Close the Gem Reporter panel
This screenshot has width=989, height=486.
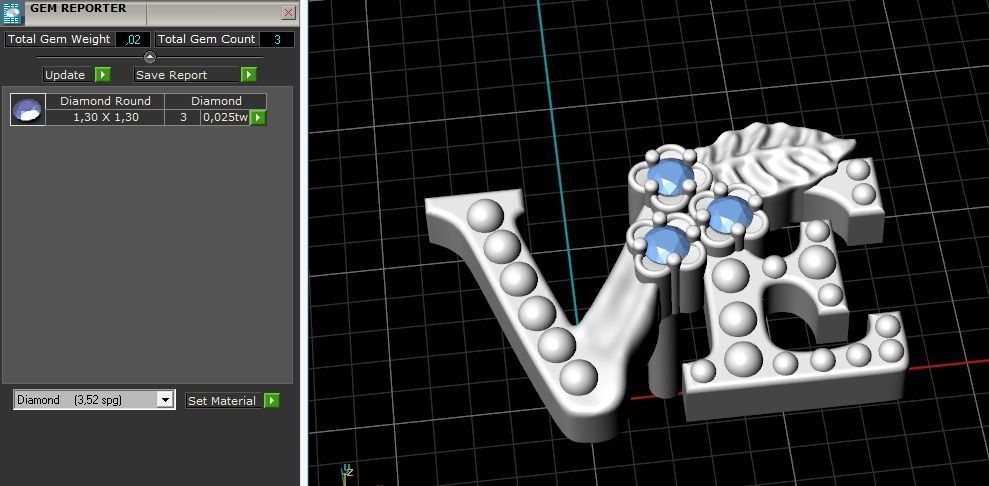click(x=288, y=13)
